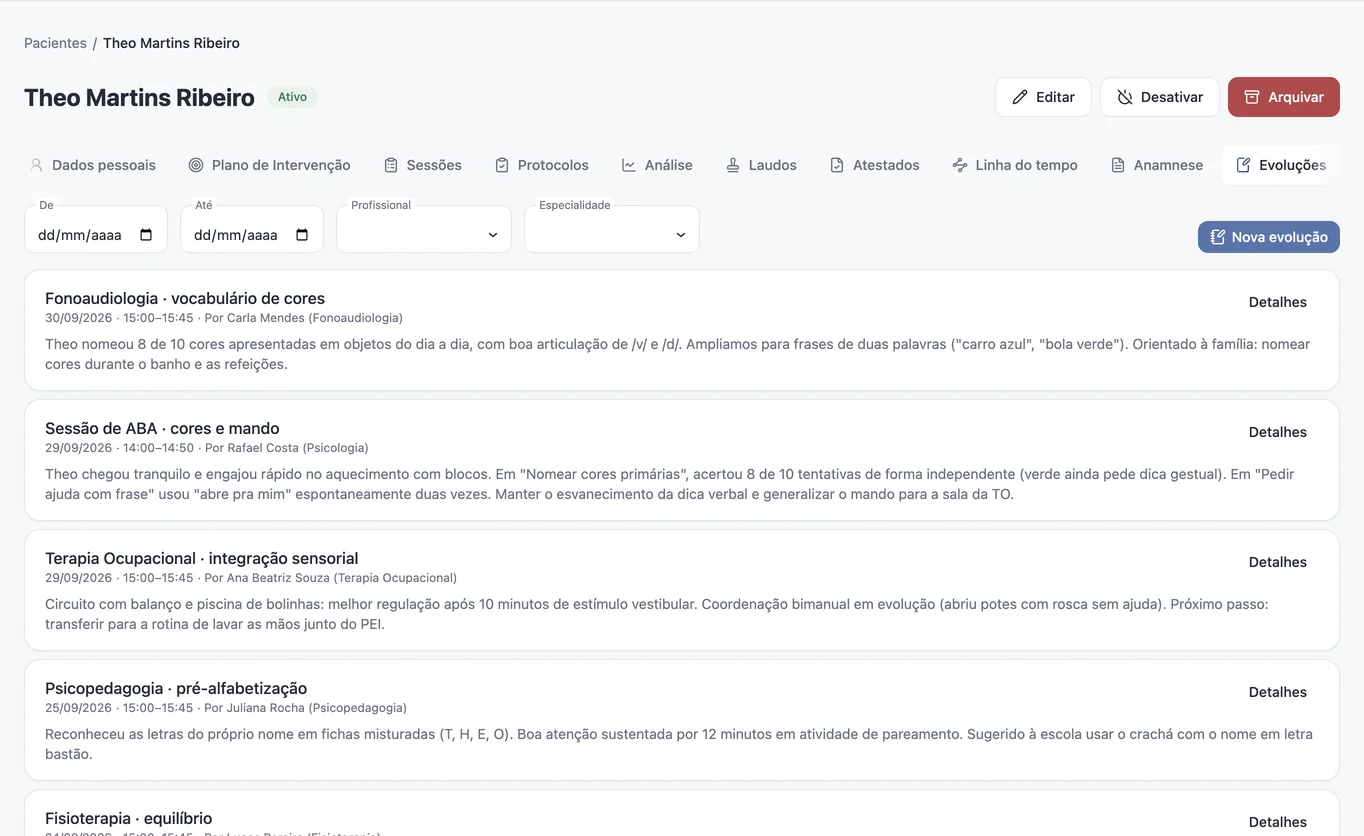Open the Profissional dropdown
1364x836 pixels.
click(424, 230)
